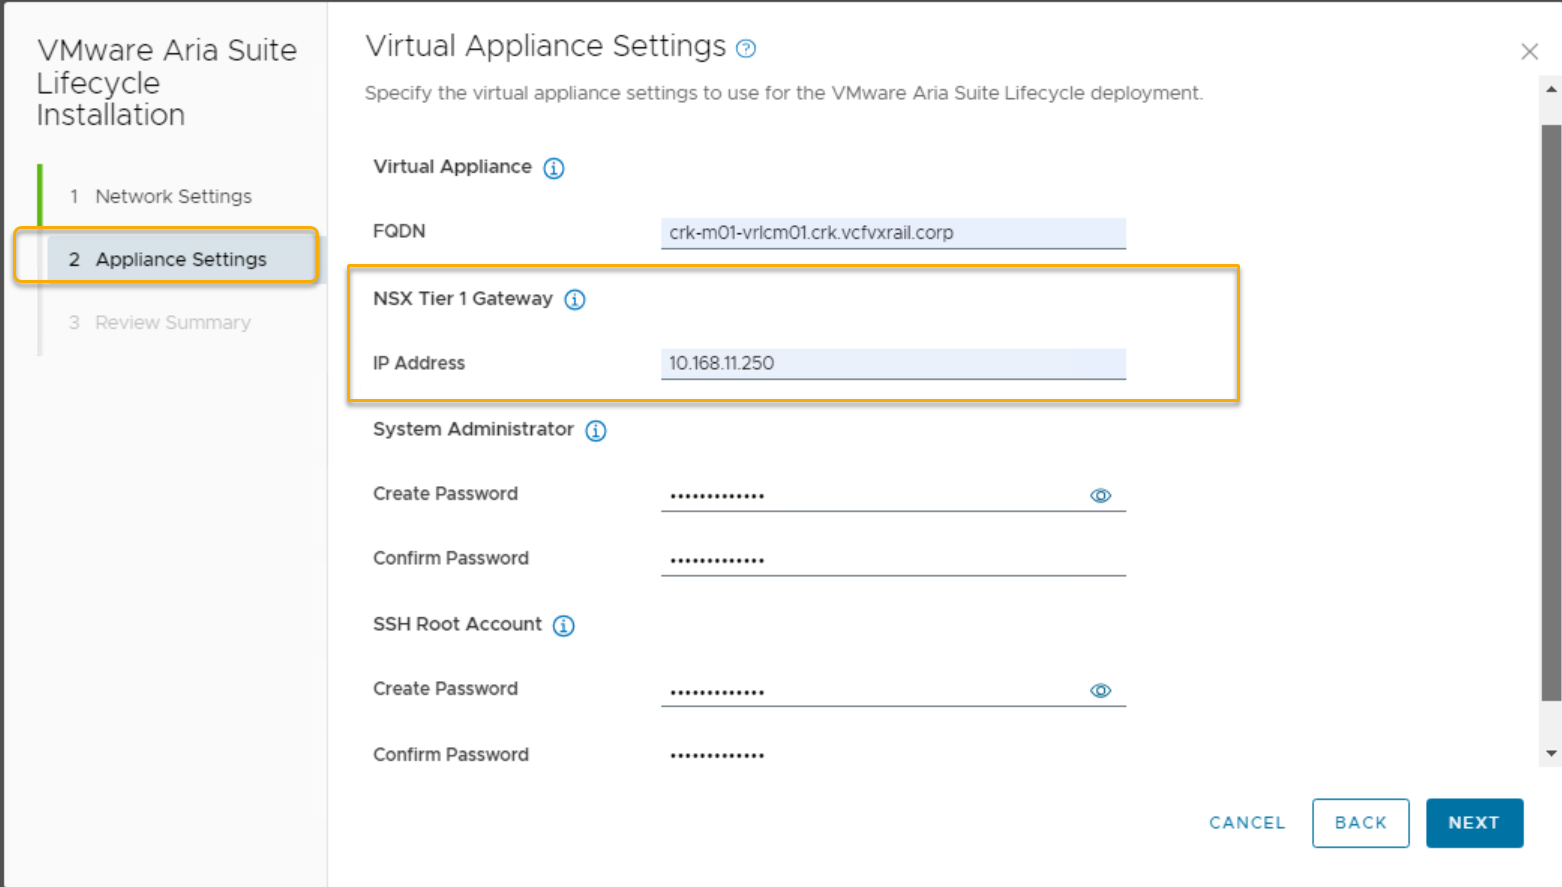Reveal the System Administrator password with eye icon
Image resolution: width=1562 pixels, height=887 pixels.
pyautogui.click(x=1100, y=496)
